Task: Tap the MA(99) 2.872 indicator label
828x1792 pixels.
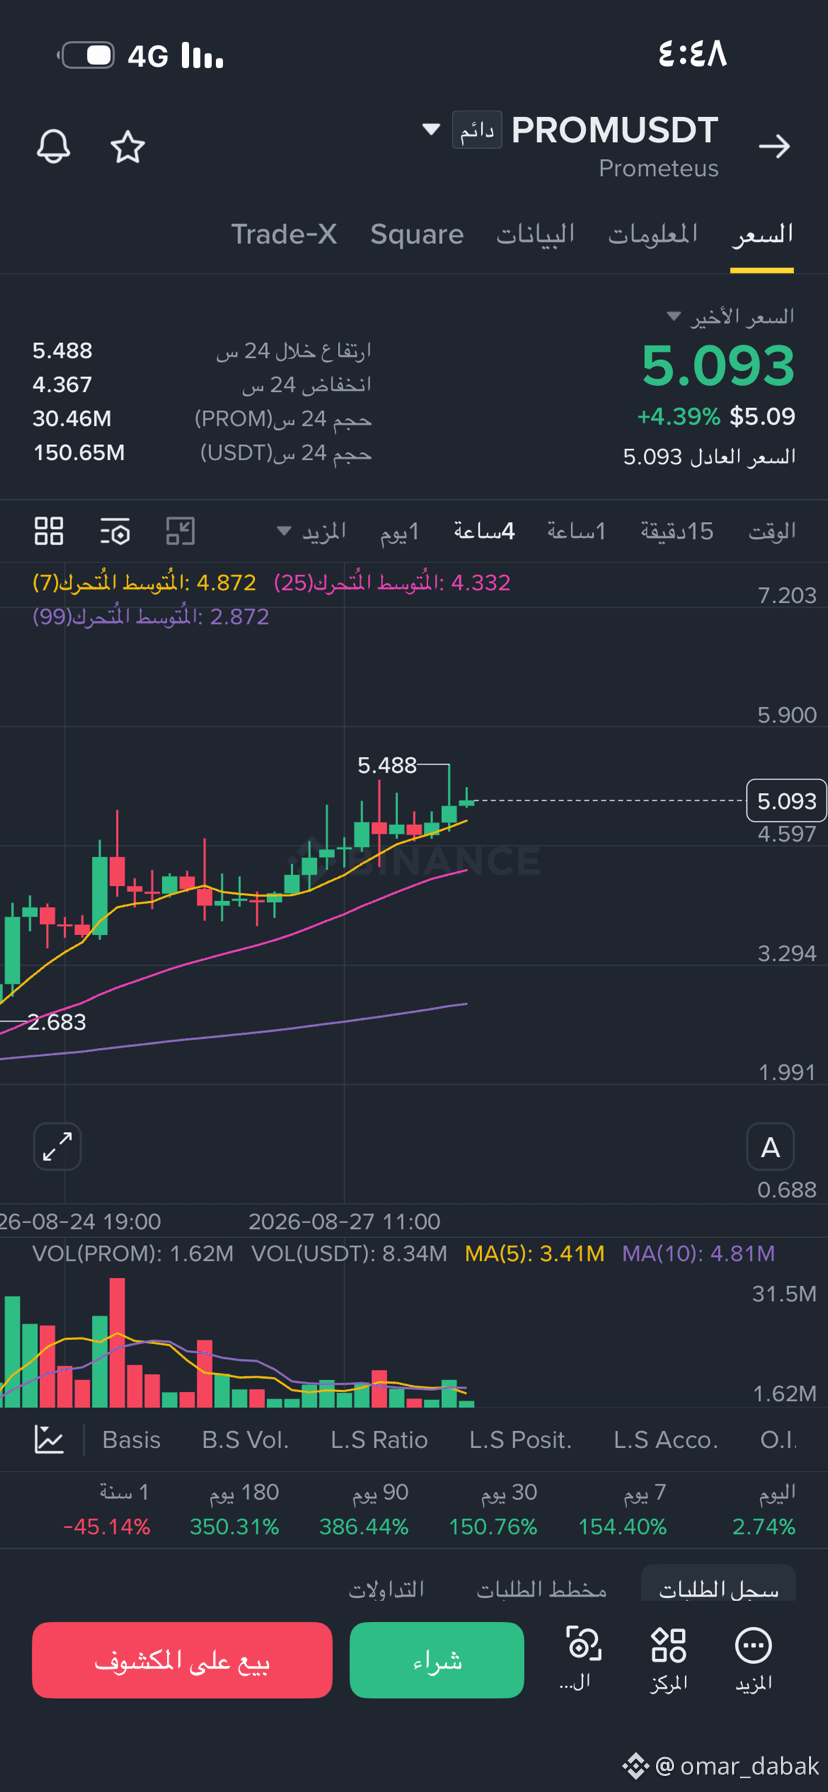Action: (151, 616)
